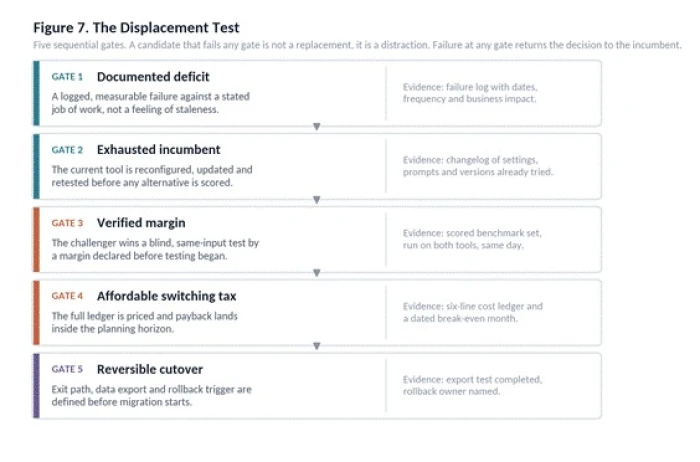Viewport: 700px width, 462px height.
Task: Select the GATE 2 label
Action: pyautogui.click(x=67, y=150)
